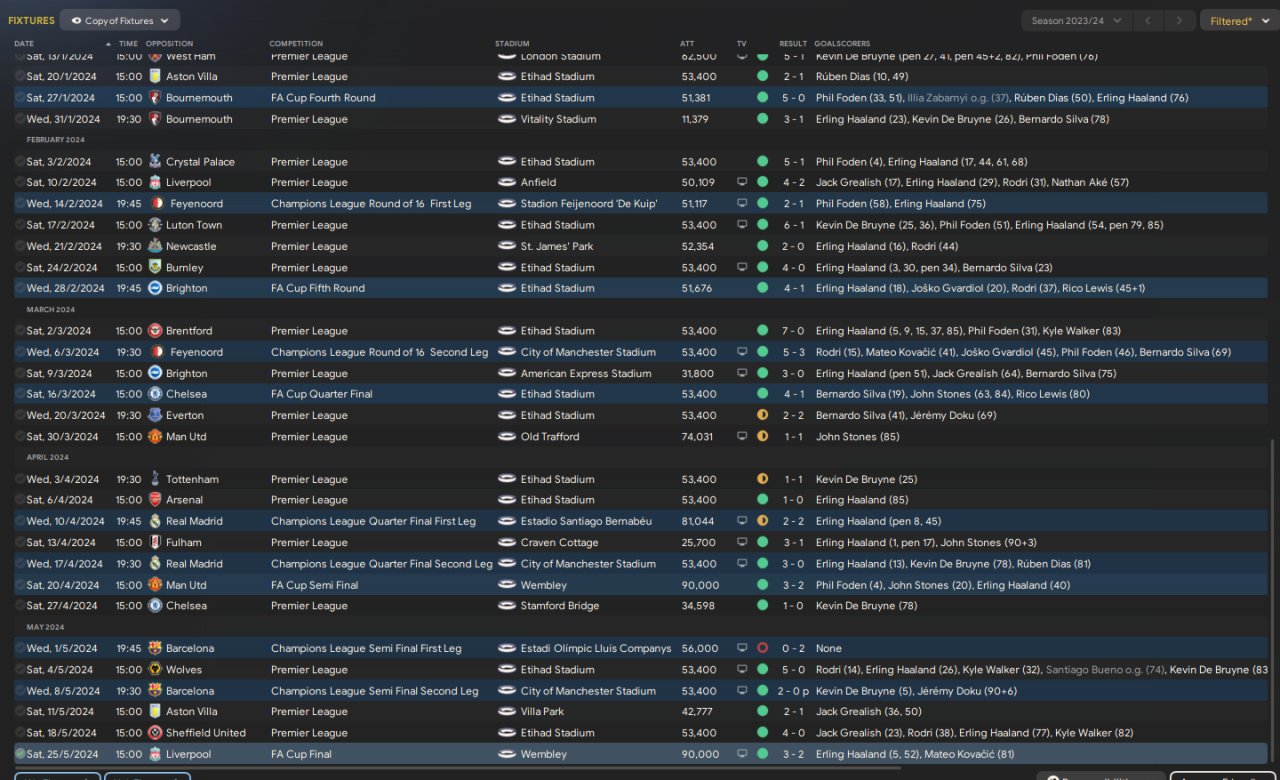Click stadium icon beside Anfield
Screen dimensions: 1280x780
tap(506, 183)
